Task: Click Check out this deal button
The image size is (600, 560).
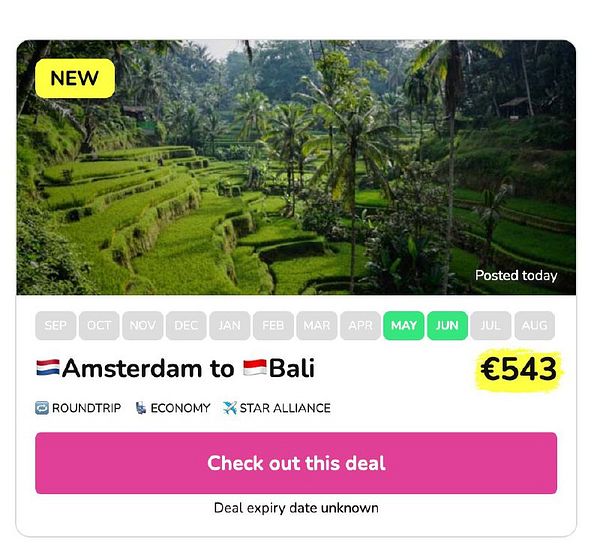Action: [296, 463]
